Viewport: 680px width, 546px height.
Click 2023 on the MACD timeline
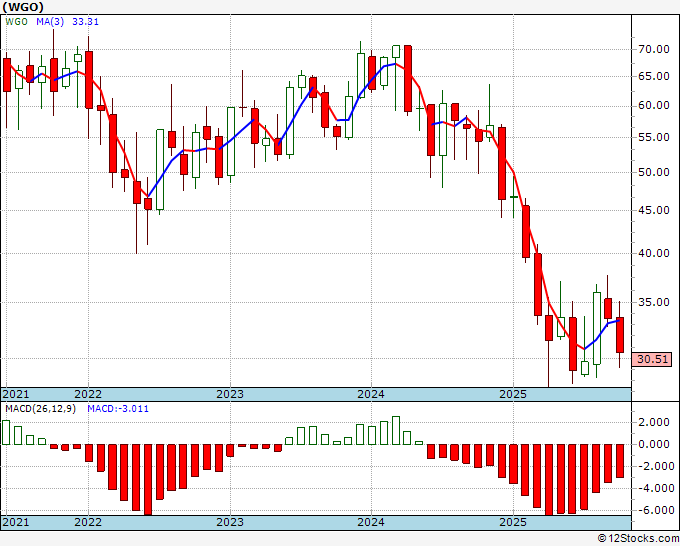(x=230, y=522)
